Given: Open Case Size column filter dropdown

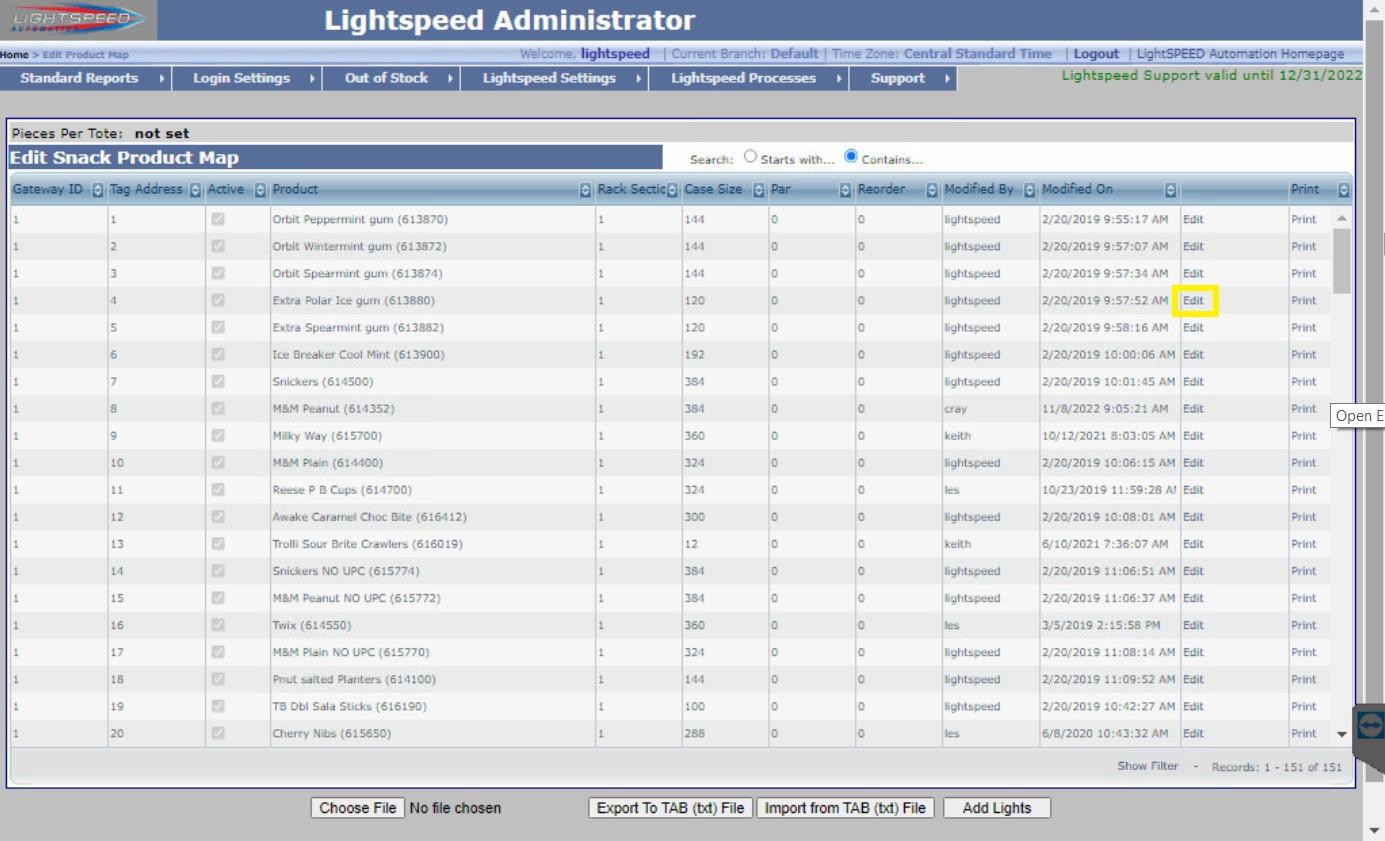Looking at the screenshot, I should pyautogui.click(x=758, y=190).
